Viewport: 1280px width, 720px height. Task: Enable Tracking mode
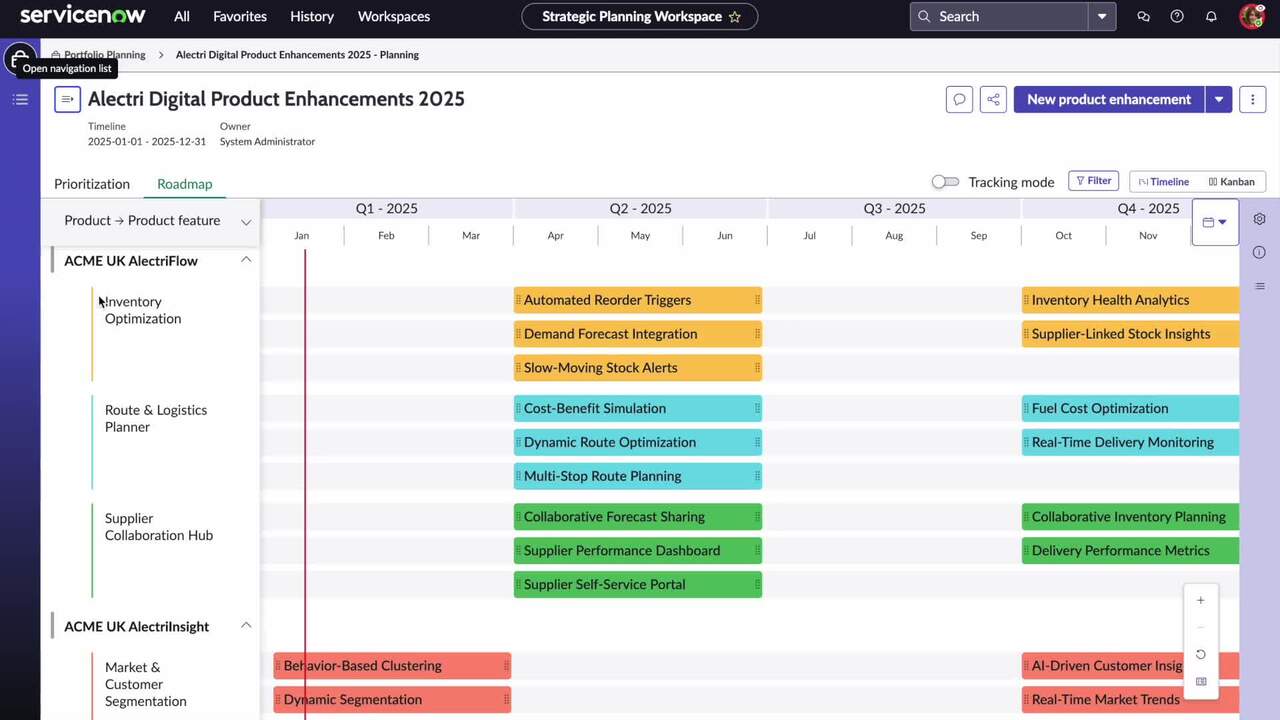coord(944,182)
